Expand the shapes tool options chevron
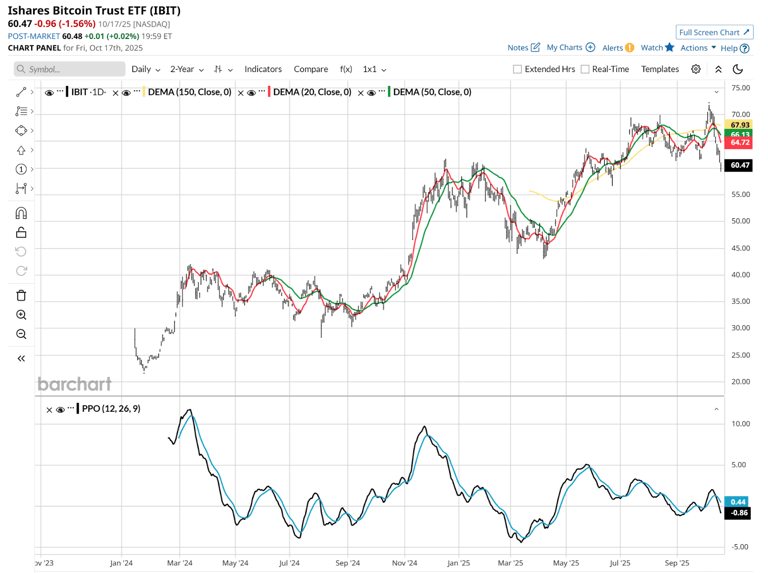768x573 pixels. click(x=32, y=131)
